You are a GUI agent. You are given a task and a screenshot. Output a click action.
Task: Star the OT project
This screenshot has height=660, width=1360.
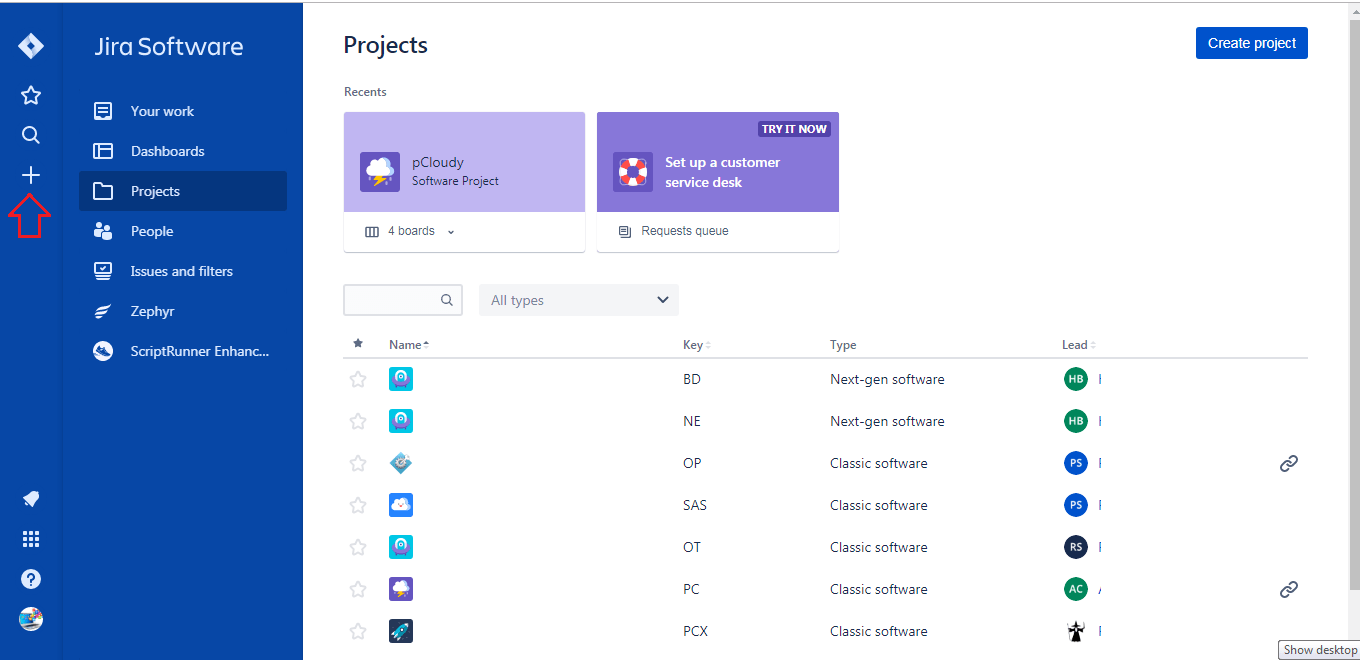click(x=358, y=547)
